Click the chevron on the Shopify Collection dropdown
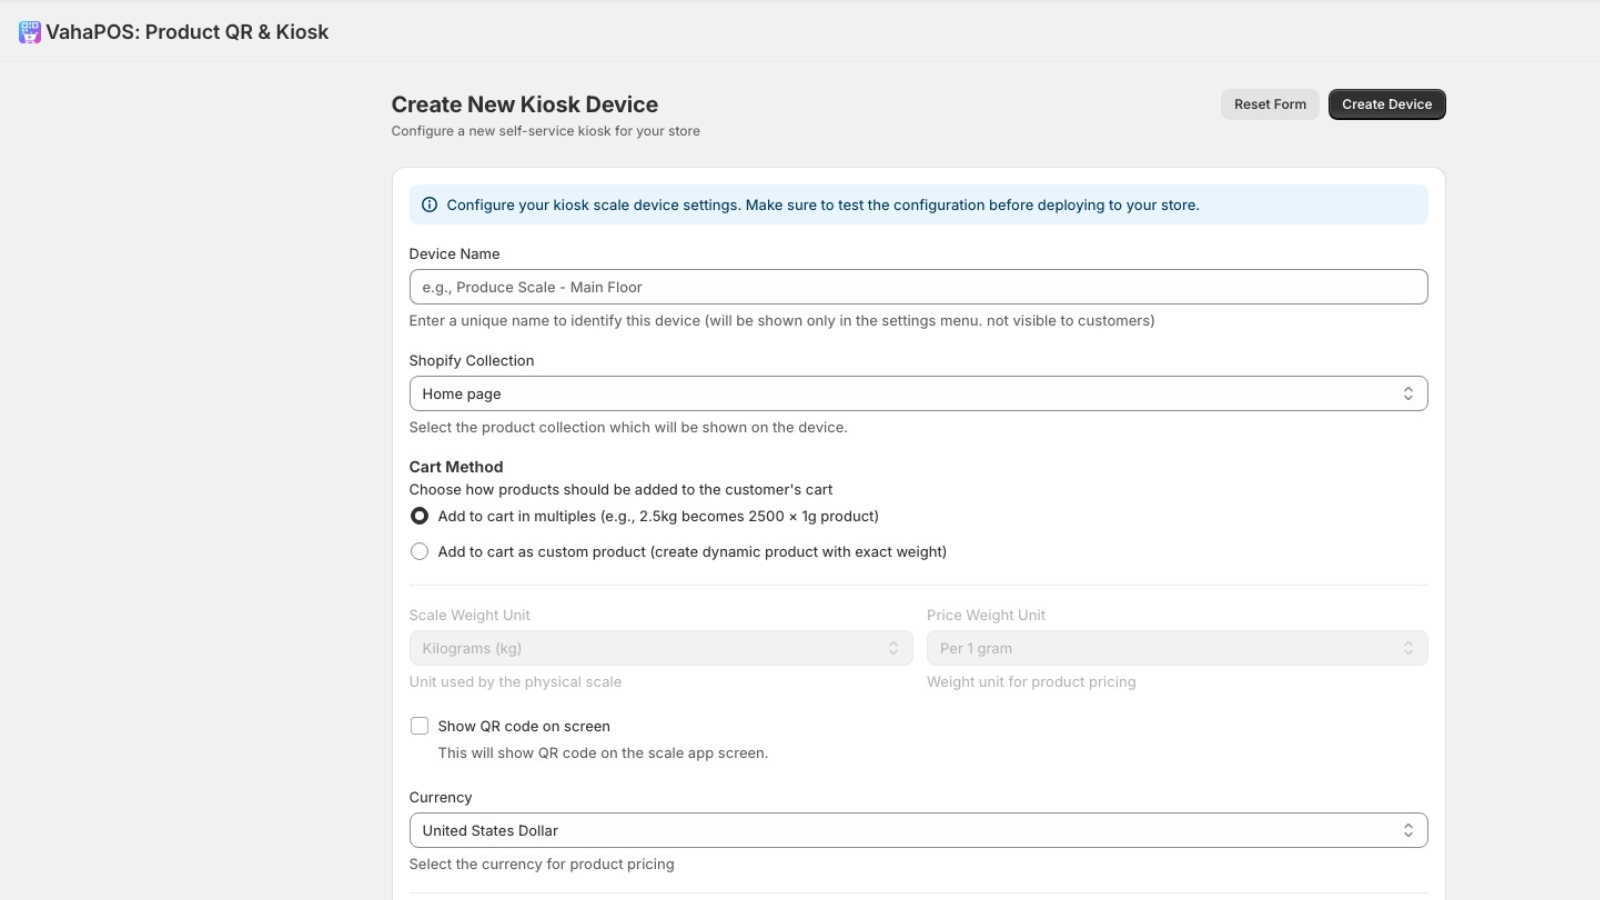This screenshot has height=900, width=1600. point(1410,392)
